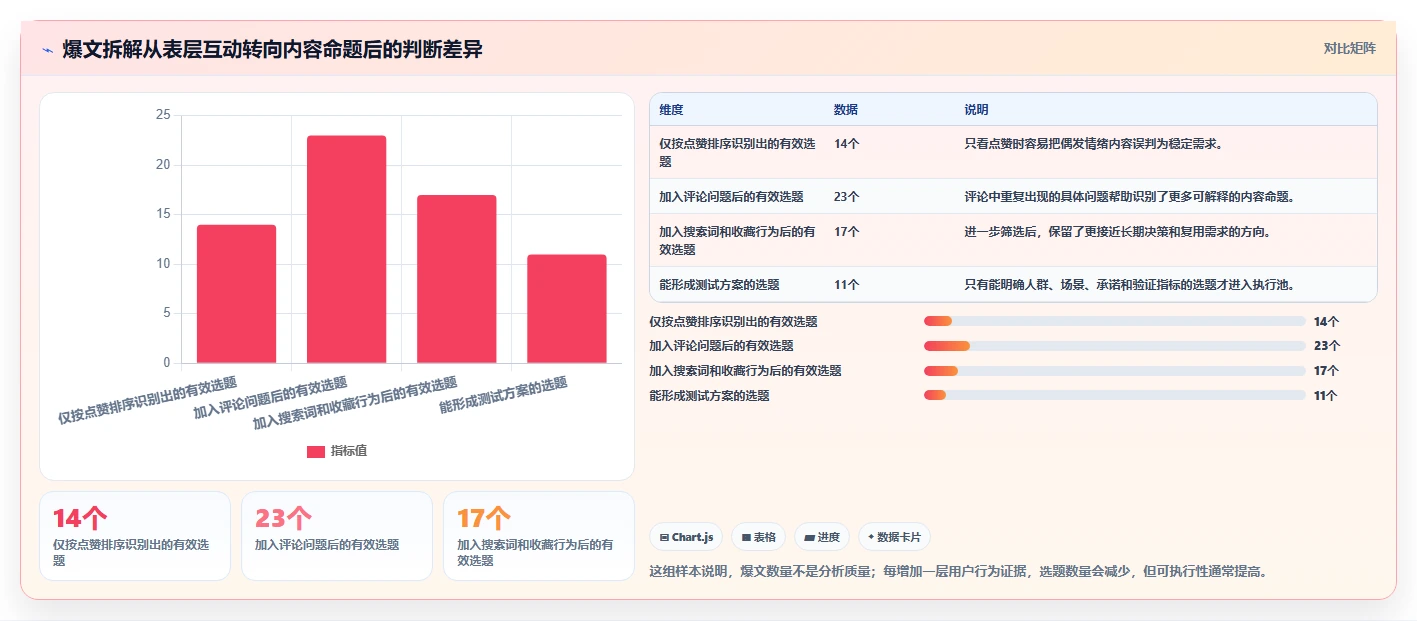Select the 数据卡片 tag chip
The width and height of the screenshot is (1417, 621).
click(x=894, y=537)
